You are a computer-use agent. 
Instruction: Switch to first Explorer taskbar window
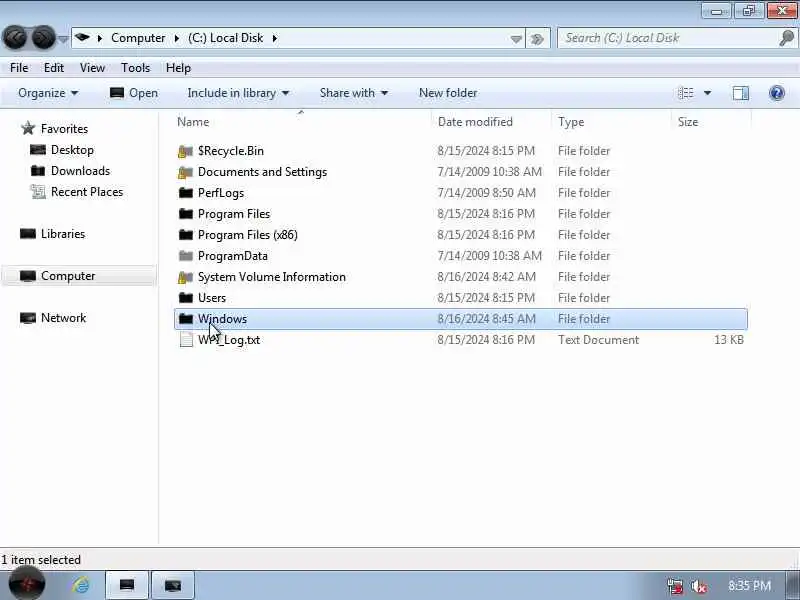[127, 585]
